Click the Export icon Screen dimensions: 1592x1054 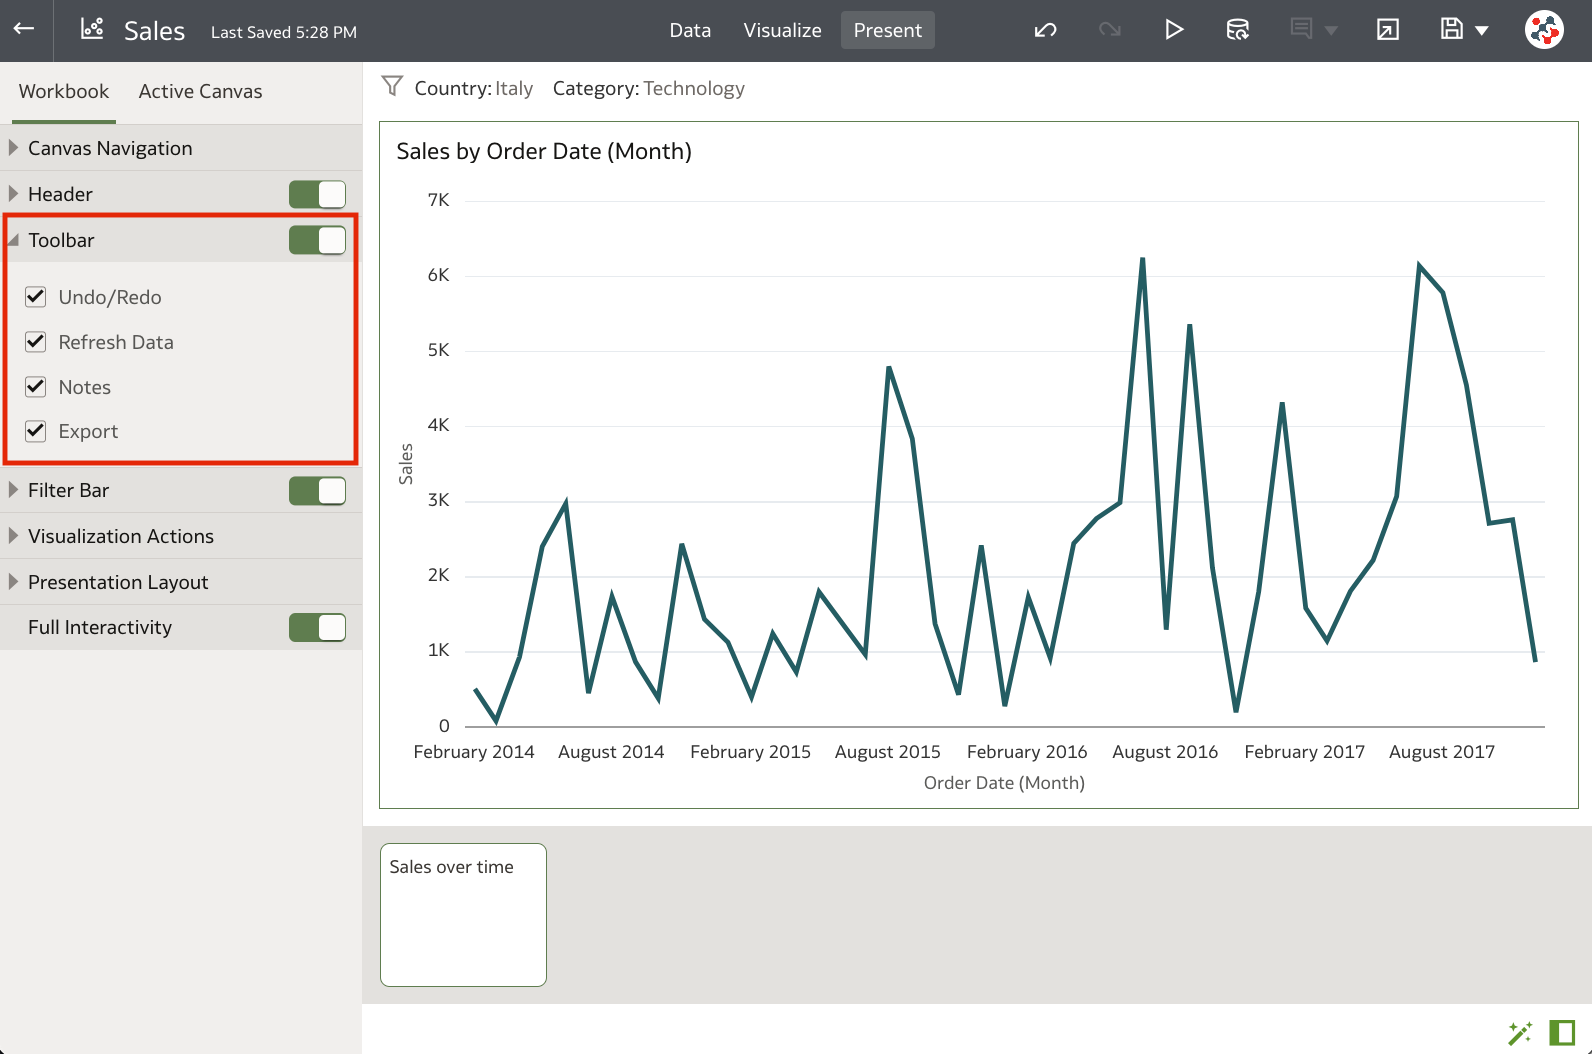click(1388, 30)
